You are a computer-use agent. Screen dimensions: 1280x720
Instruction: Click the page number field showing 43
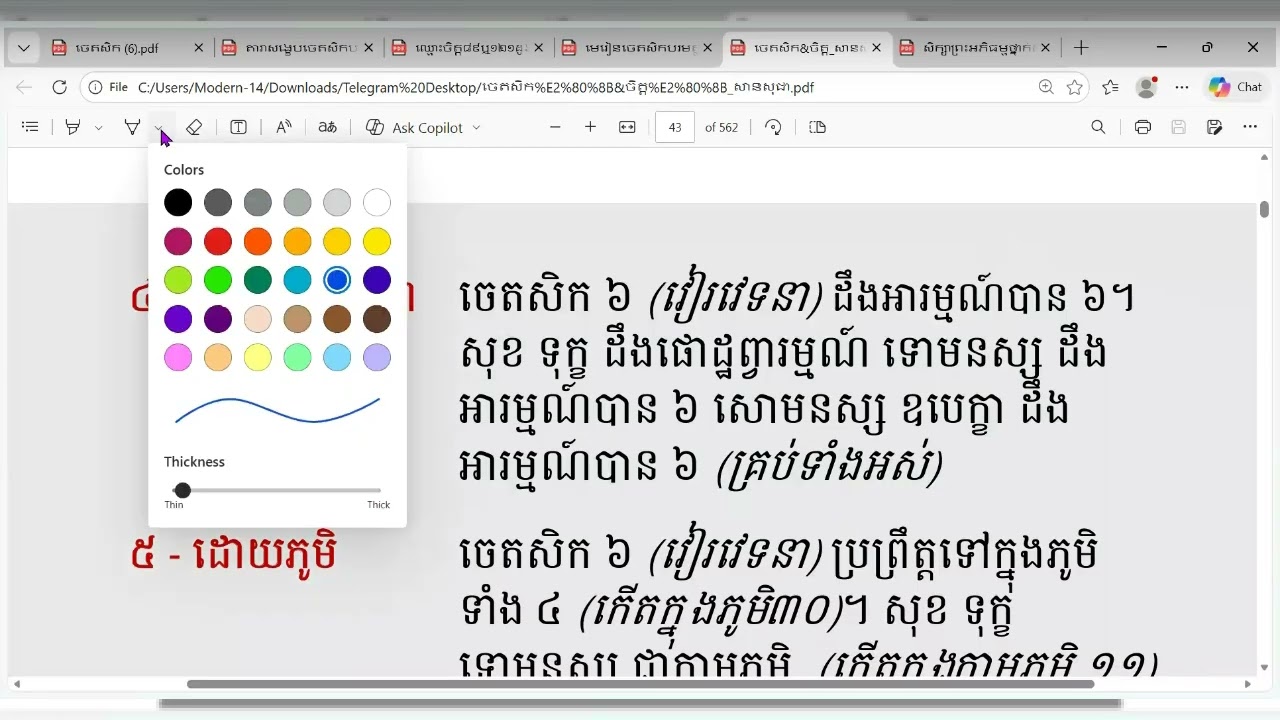click(x=675, y=127)
